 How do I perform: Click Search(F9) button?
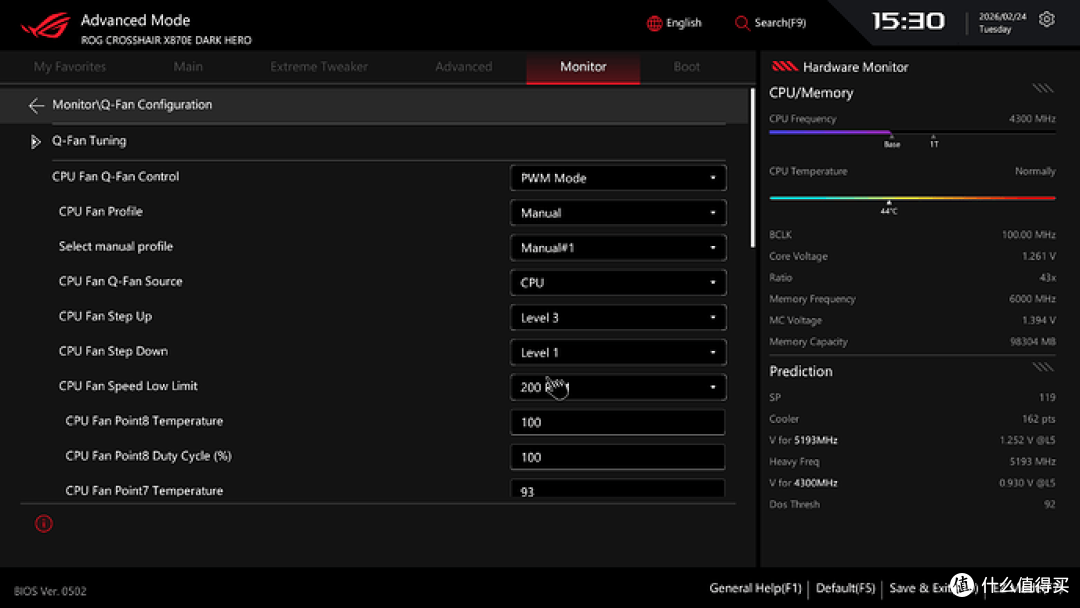click(770, 23)
